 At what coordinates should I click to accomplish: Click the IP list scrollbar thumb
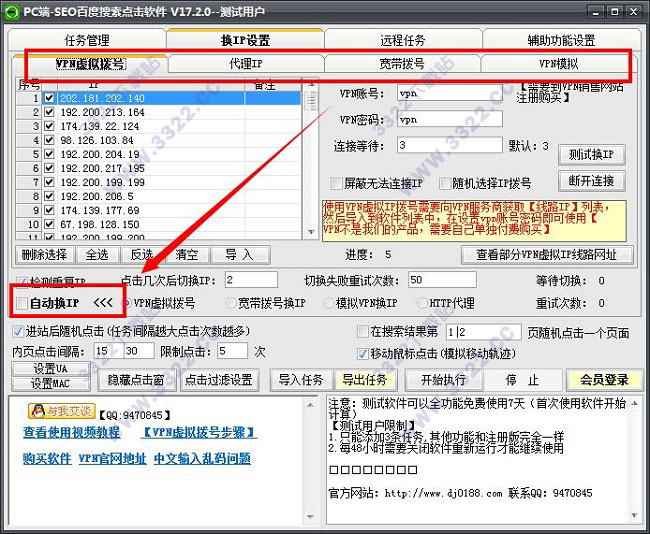311,101
